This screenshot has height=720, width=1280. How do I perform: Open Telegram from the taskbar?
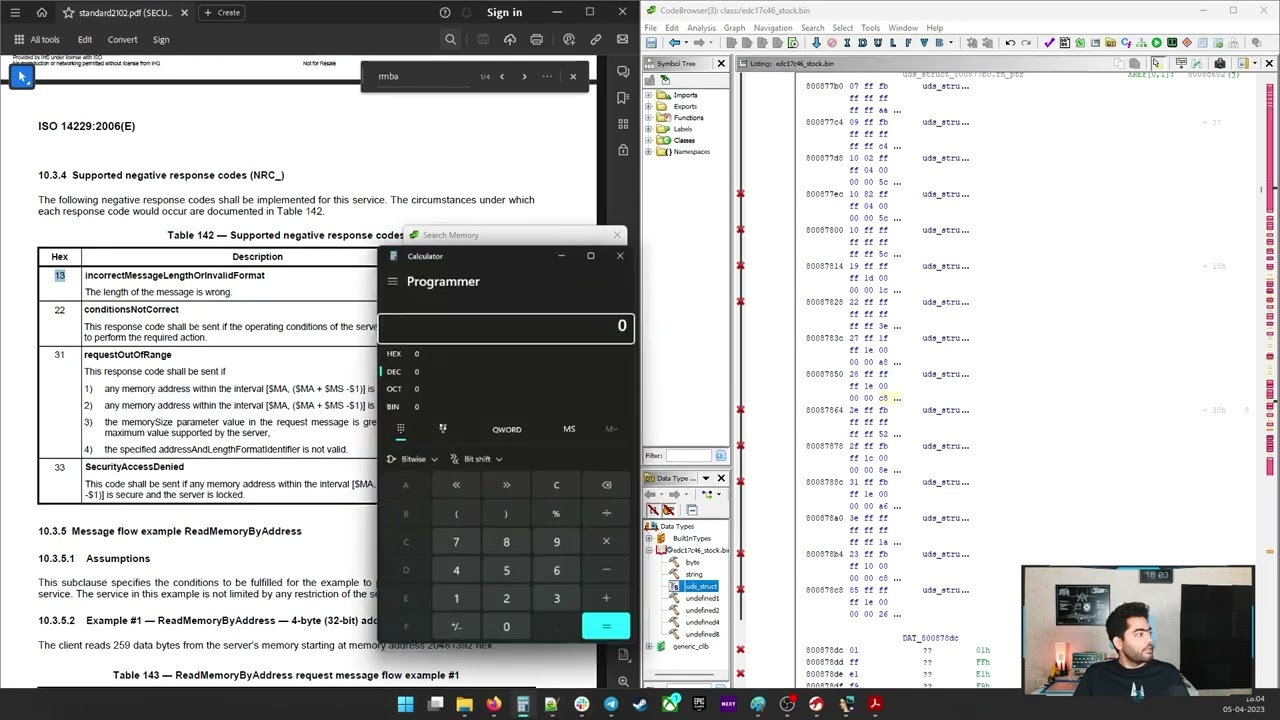(x=610, y=705)
